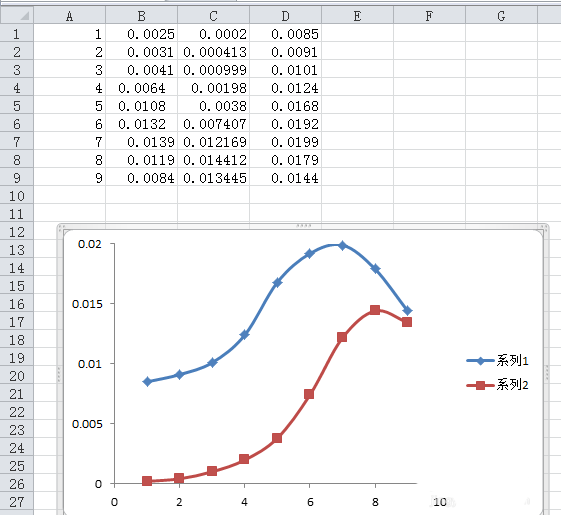561x521 pixels.
Task: Select column G header
Action: pyautogui.click(x=501, y=15)
